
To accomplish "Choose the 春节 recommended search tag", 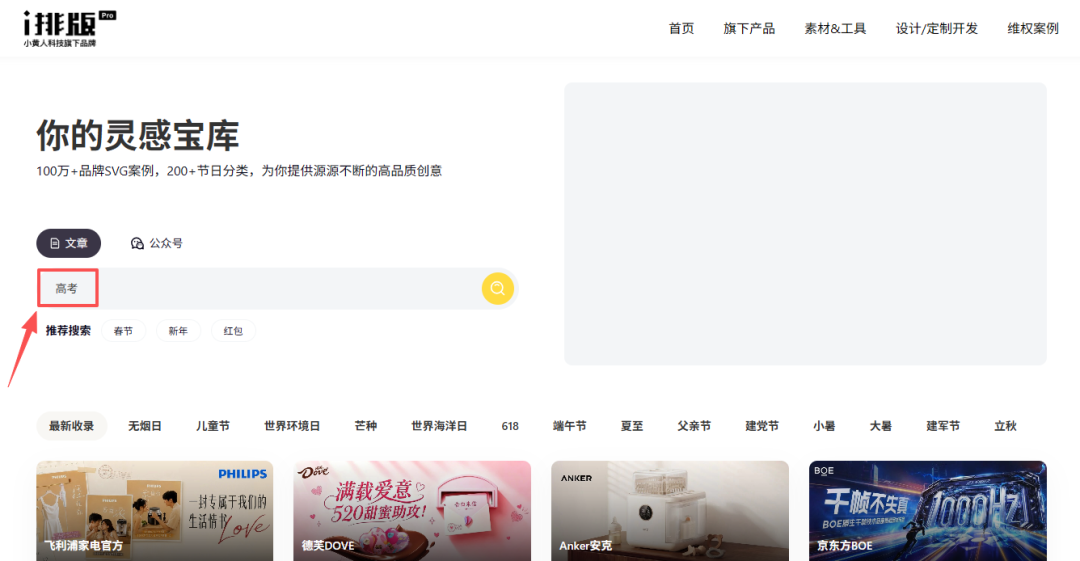I will [x=123, y=331].
